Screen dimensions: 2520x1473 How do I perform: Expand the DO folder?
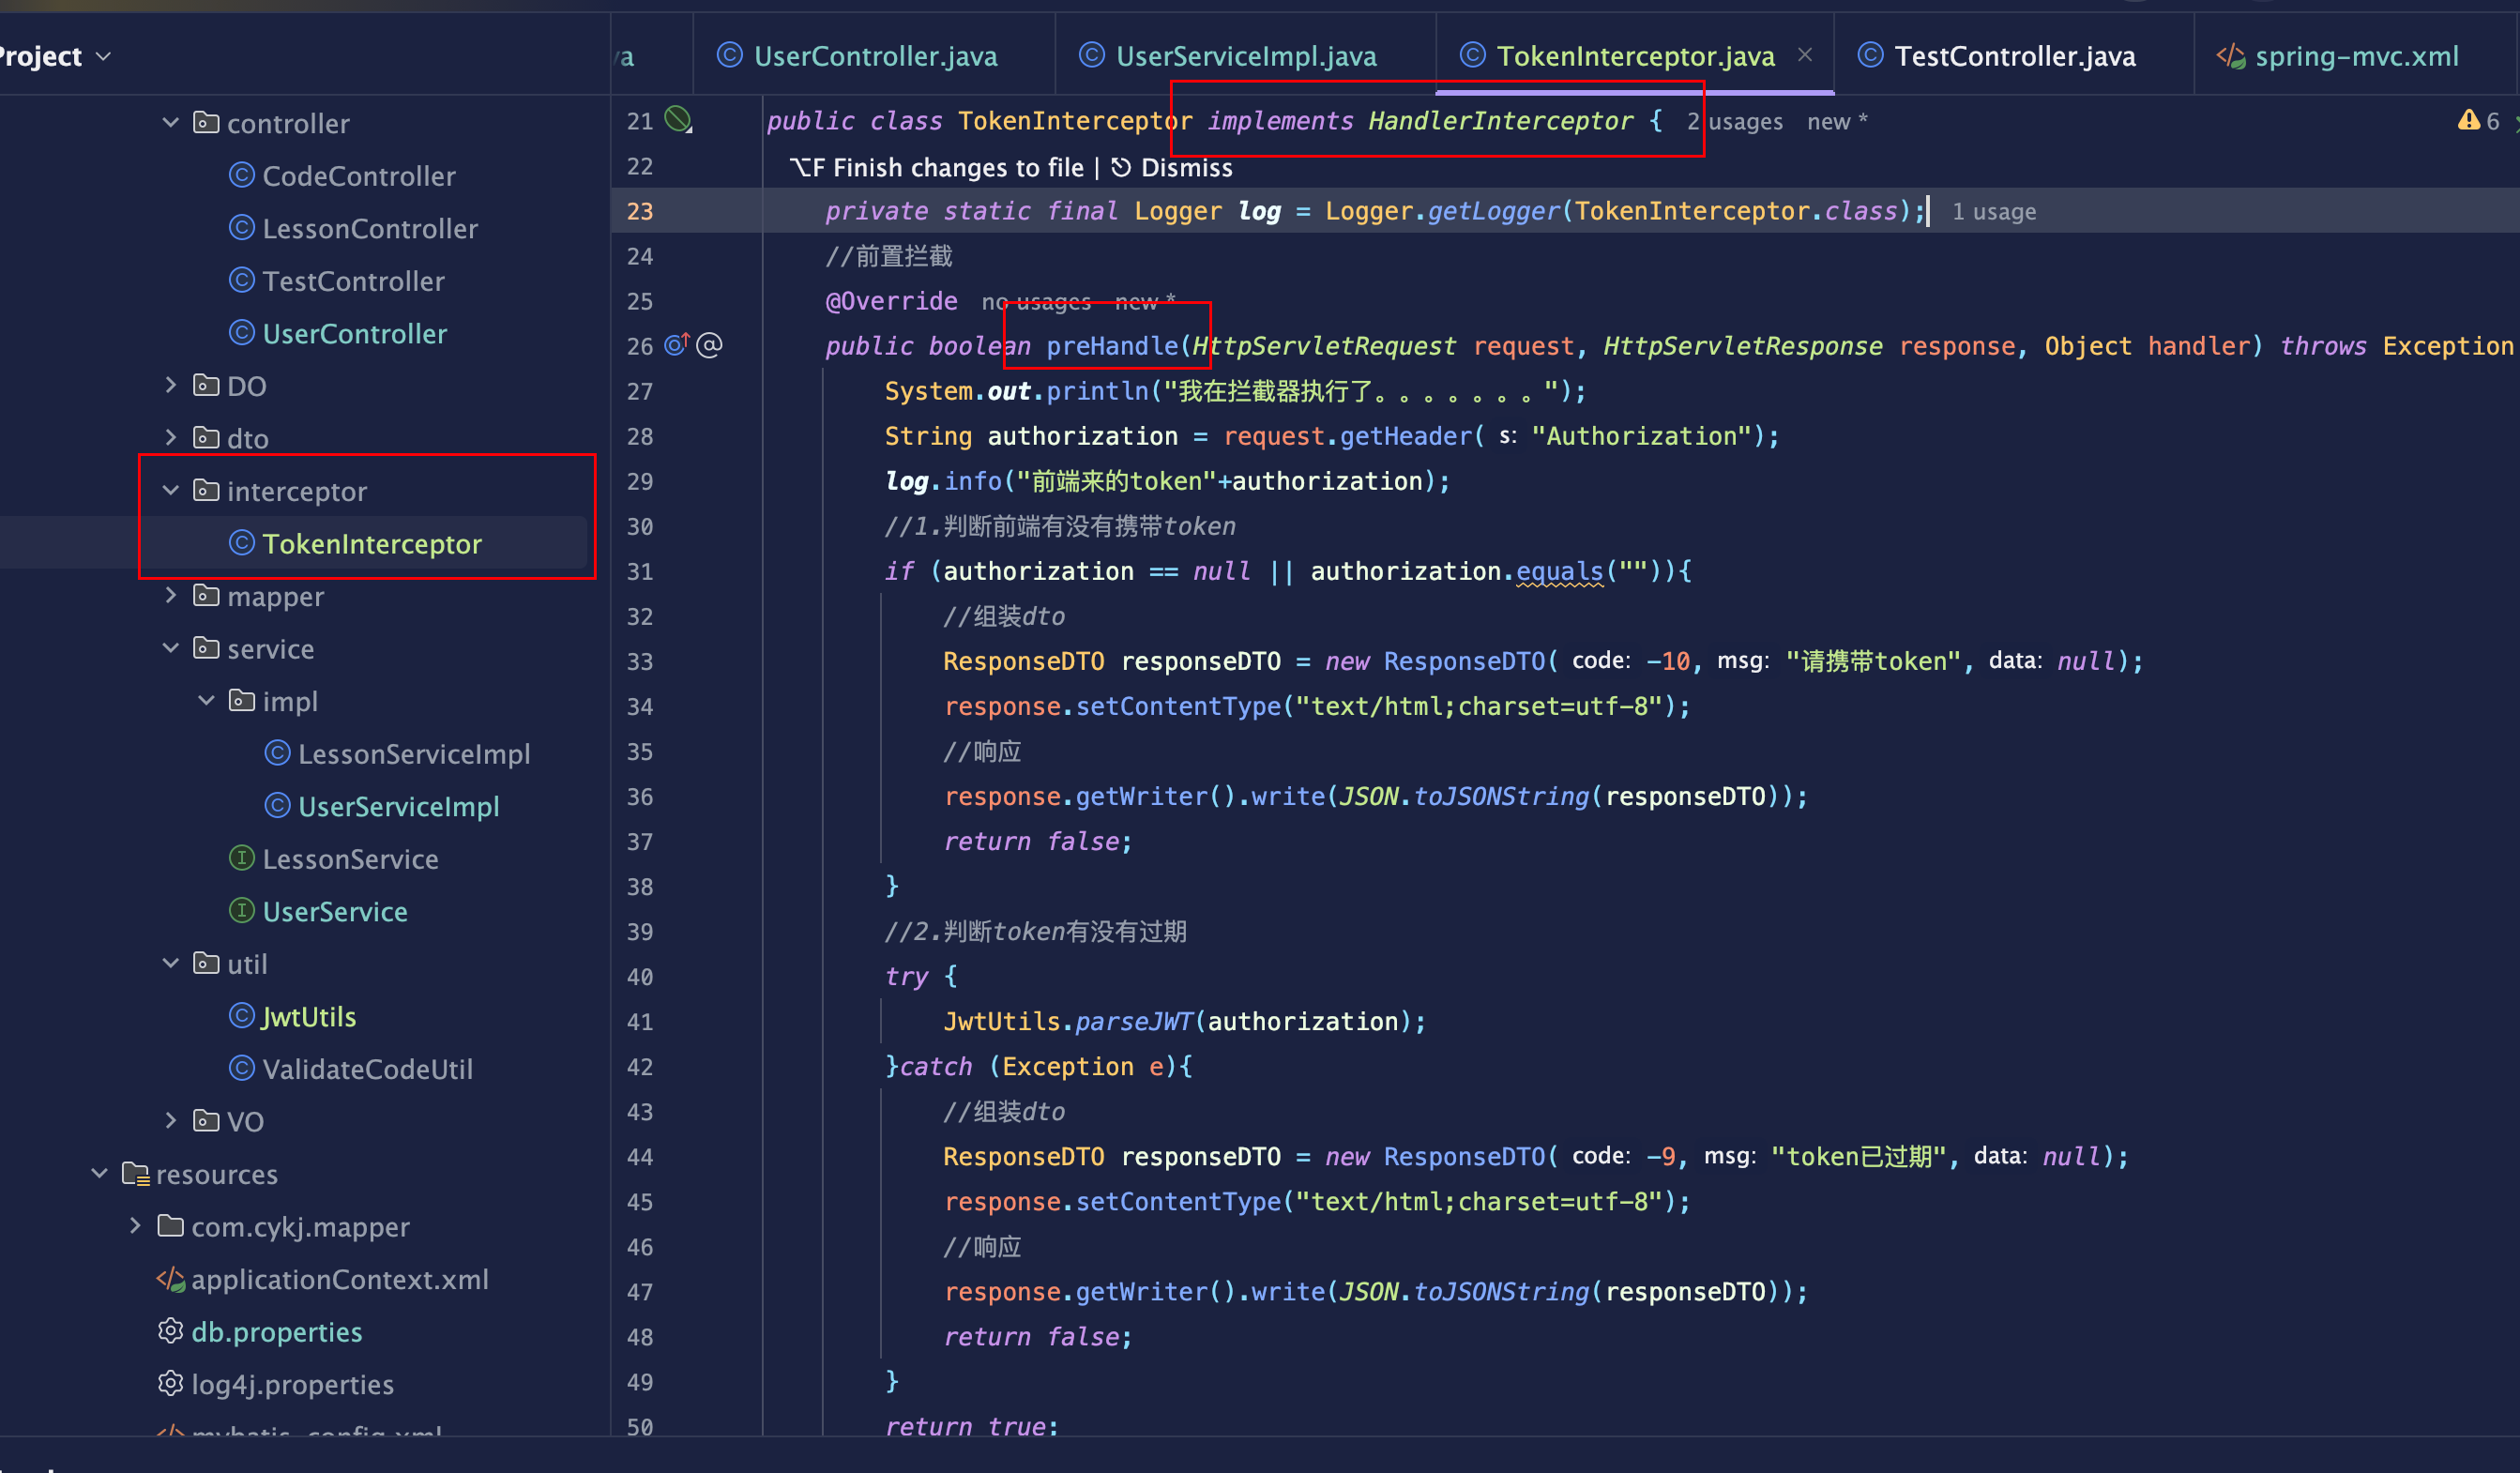171,385
